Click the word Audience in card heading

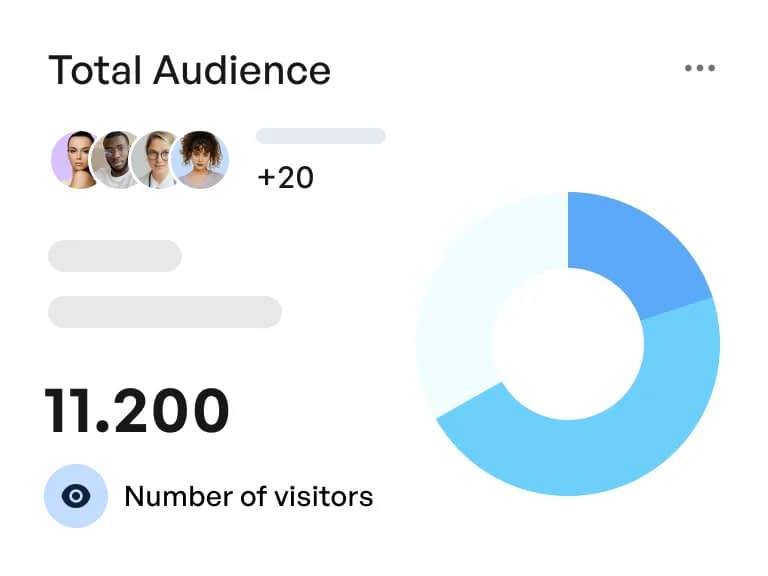(x=241, y=70)
